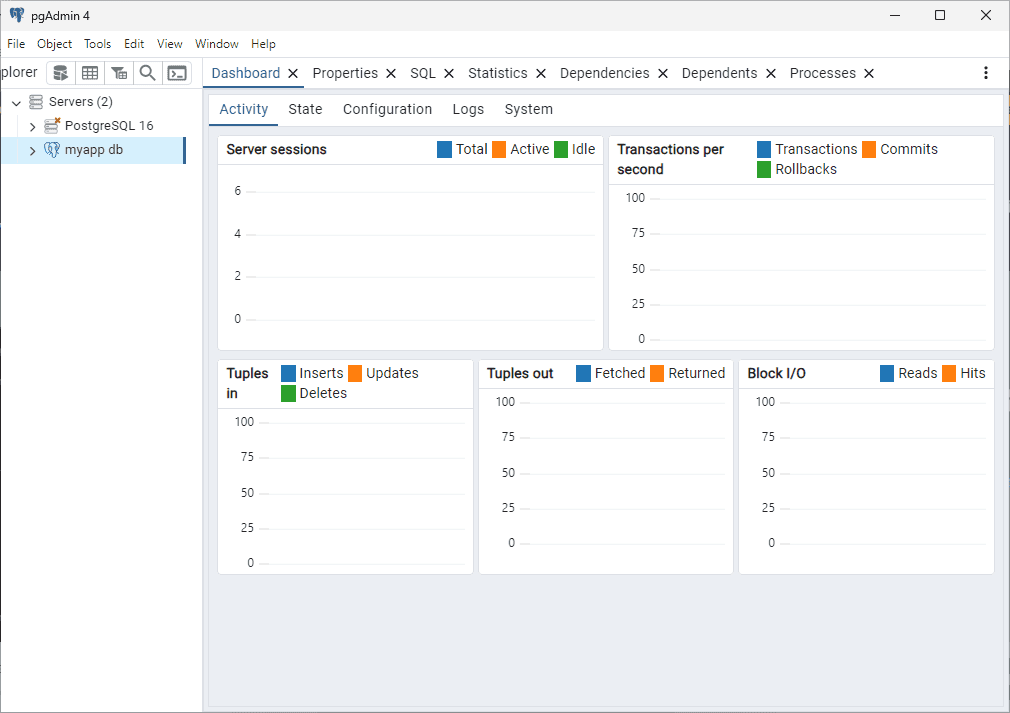Select the Activity sub-tab
The image size is (1010, 713).
tap(243, 109)
